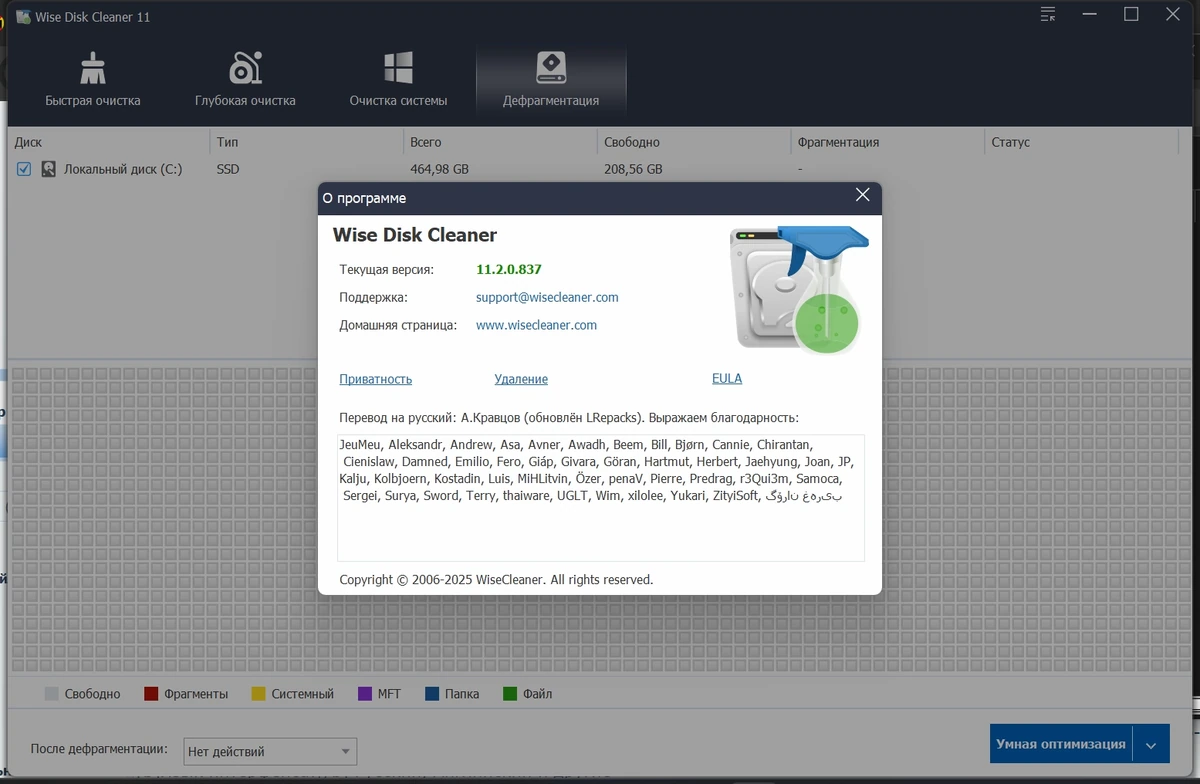
Task: Open the Глубокая очистка tab
Action: pyautogui.click(x=245, y=81)
